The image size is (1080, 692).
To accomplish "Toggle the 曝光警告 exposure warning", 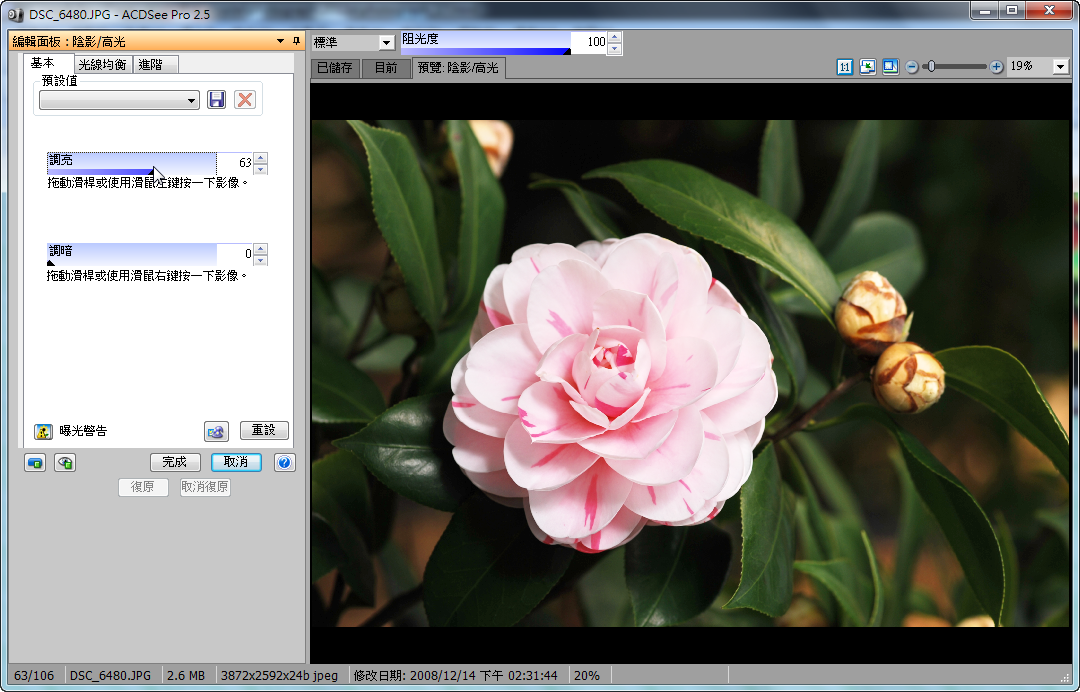I will (44, 431).
